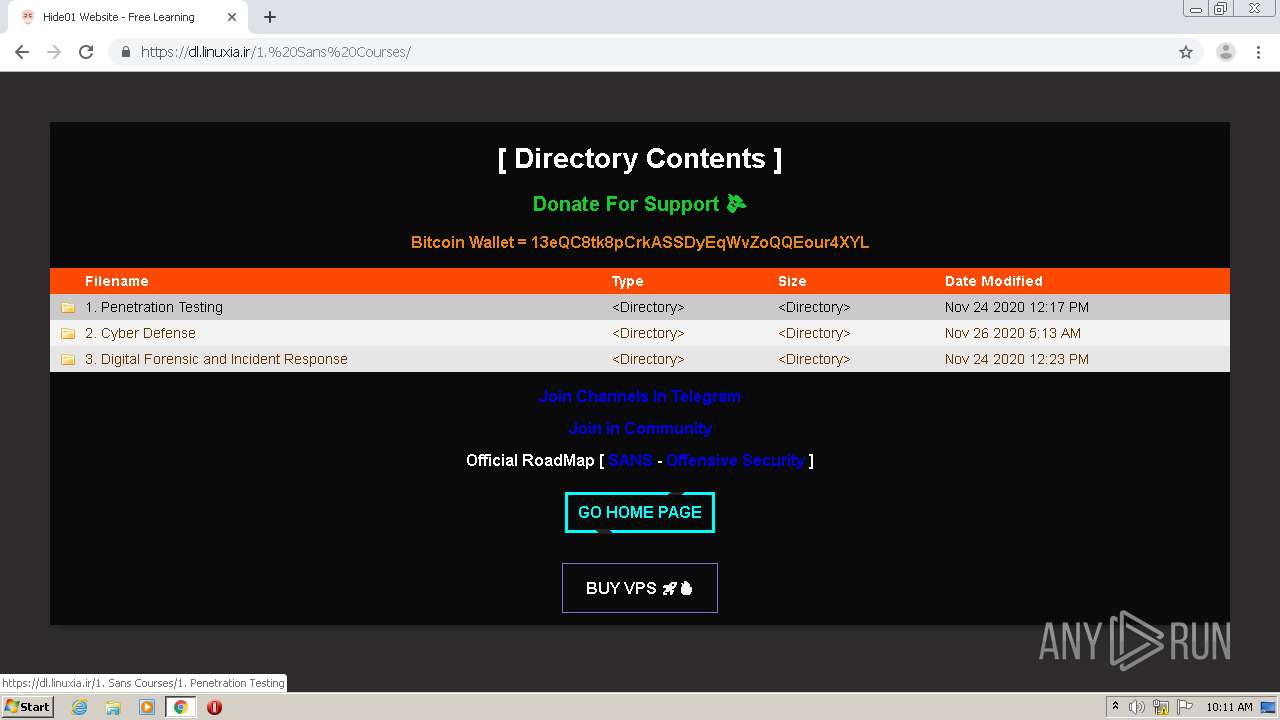
Task: Click date Nov 26 2020 5:13 AM
Action: click(x=1013, y=333)
